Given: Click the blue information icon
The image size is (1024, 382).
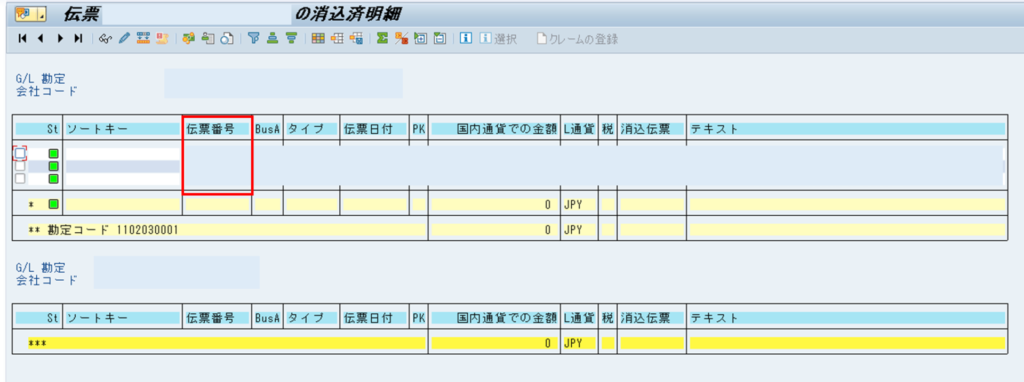Looking at the screenshot, I should pyautogui.click(x=466, y=39).
